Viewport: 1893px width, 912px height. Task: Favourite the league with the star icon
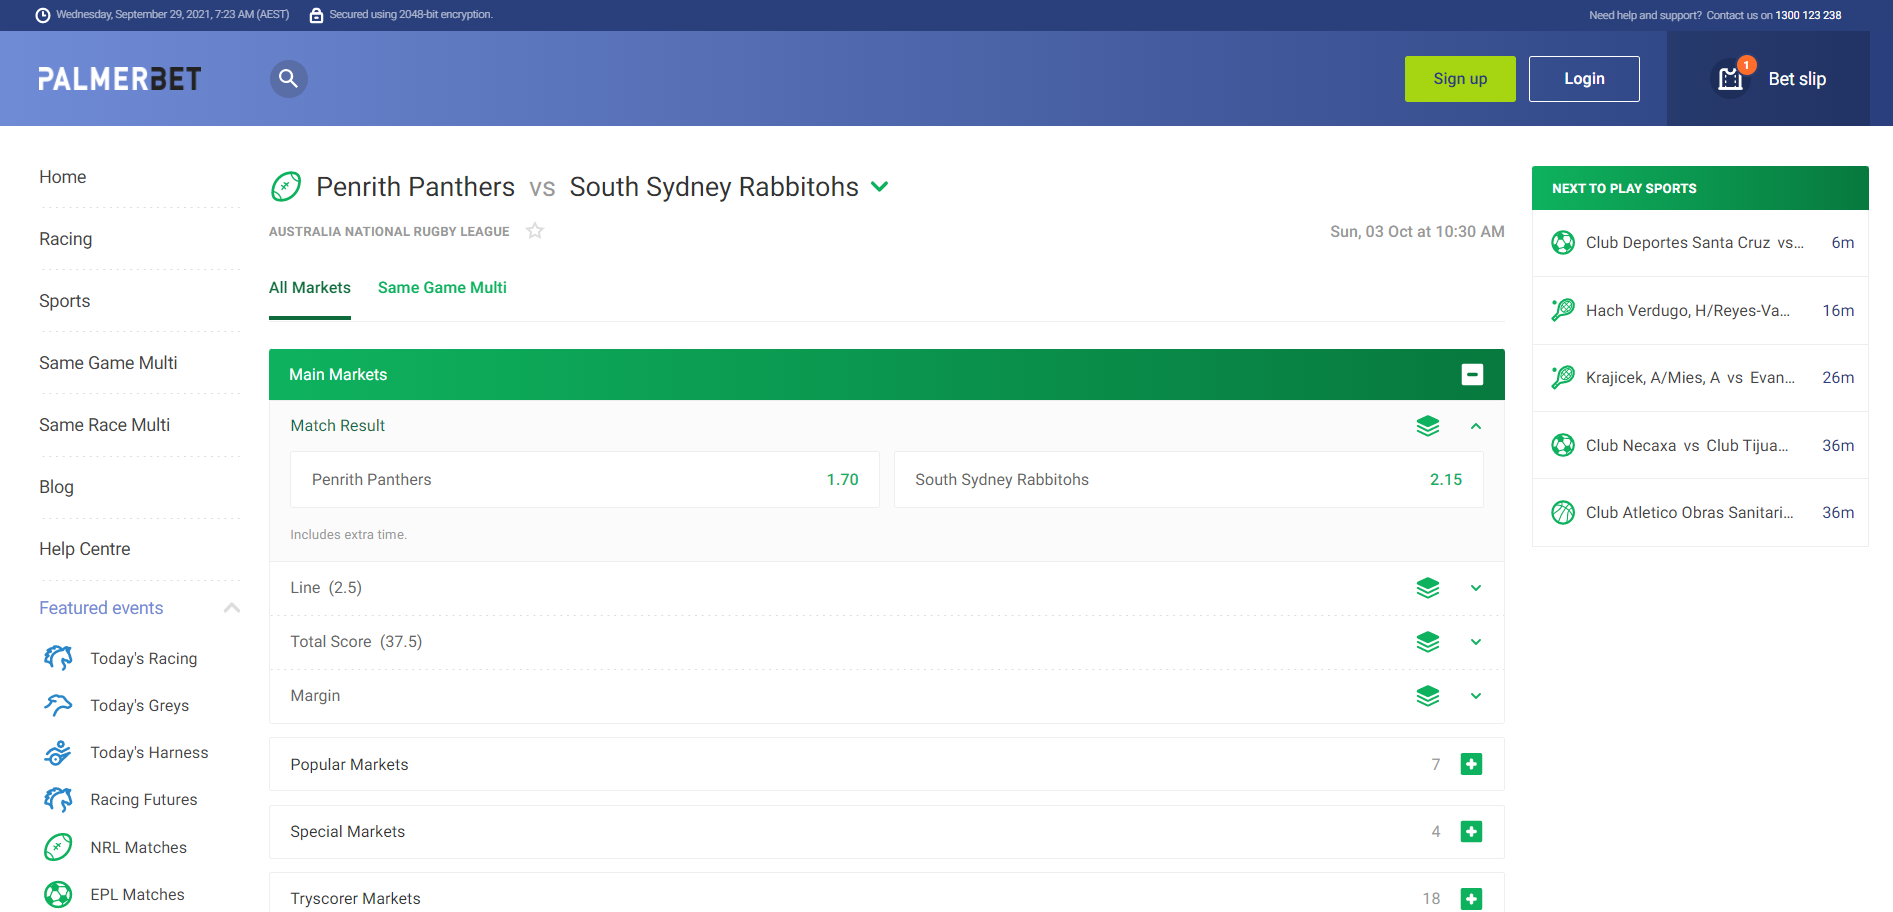(x=535, y=231)
